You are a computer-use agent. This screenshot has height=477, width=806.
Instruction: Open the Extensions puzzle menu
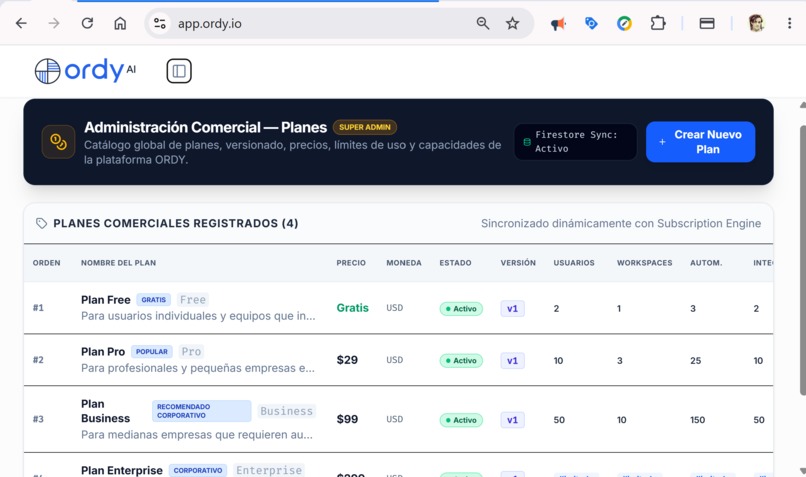point(658,23)
